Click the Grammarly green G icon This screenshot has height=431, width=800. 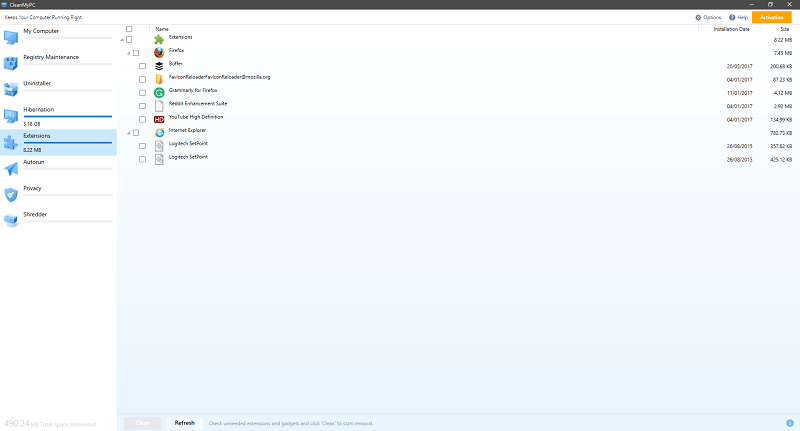click(159, 92)
